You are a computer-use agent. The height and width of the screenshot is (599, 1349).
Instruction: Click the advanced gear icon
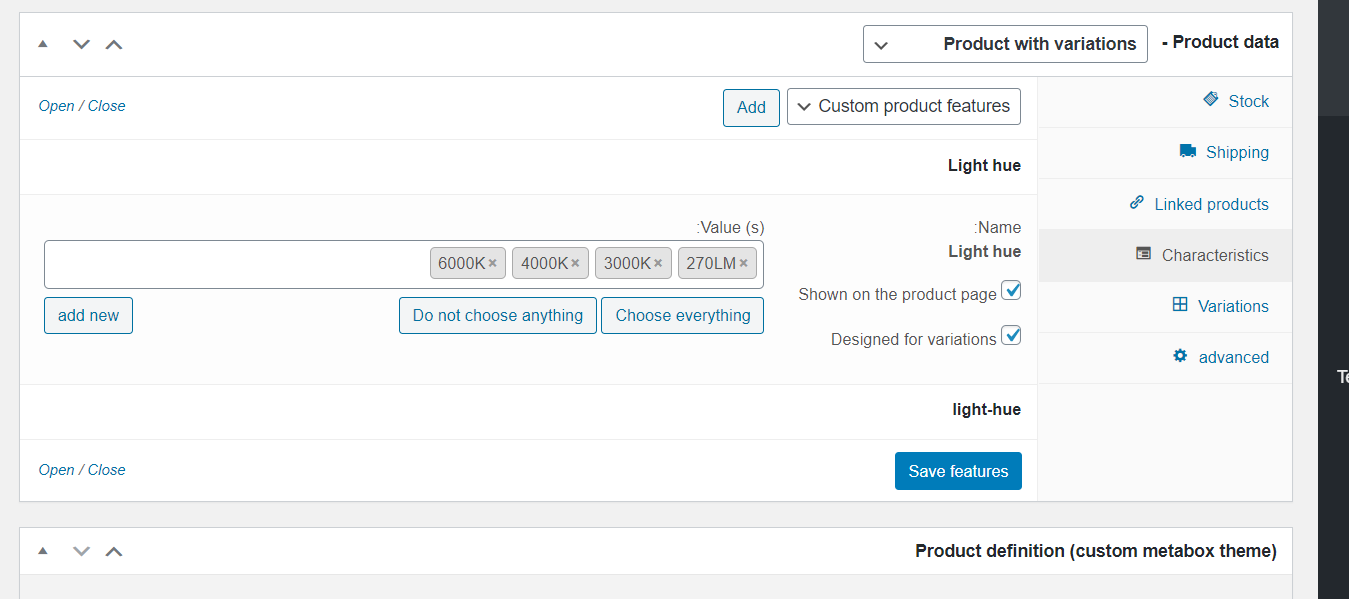click(1180, 356)
